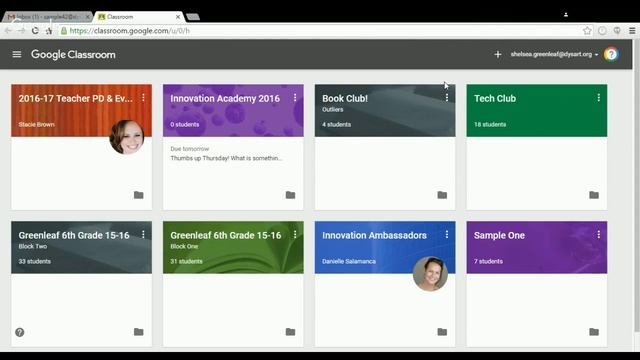Viewport: 640px width, 360px height.
Task: Open the three-dot menu on the Book Club! card
Action: tap(447, 98)
